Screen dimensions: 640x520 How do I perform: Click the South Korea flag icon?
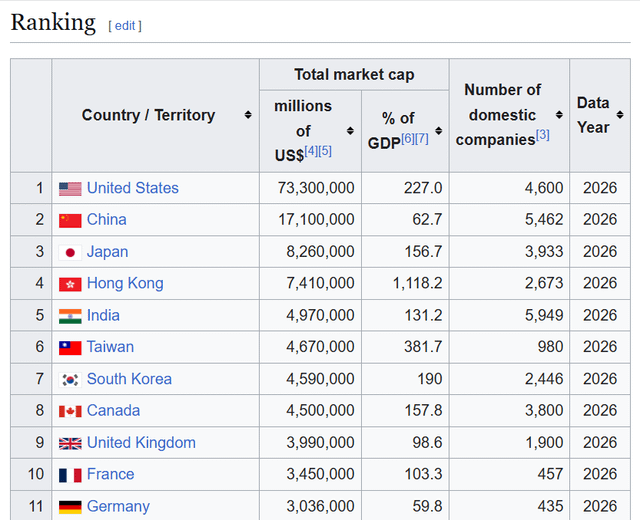coord(70,380)
